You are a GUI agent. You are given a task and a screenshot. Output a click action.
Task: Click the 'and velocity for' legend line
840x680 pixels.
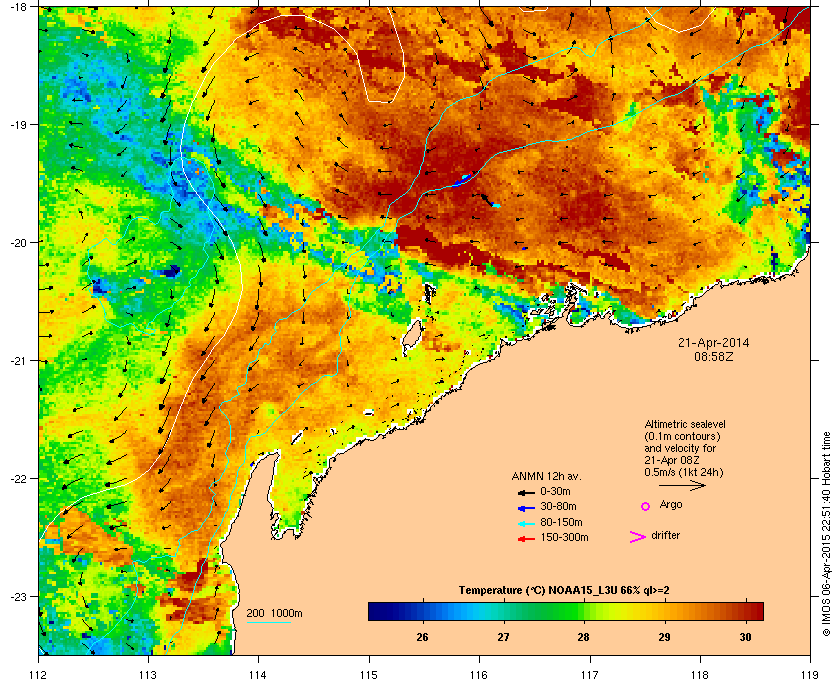tap(680, 448)
